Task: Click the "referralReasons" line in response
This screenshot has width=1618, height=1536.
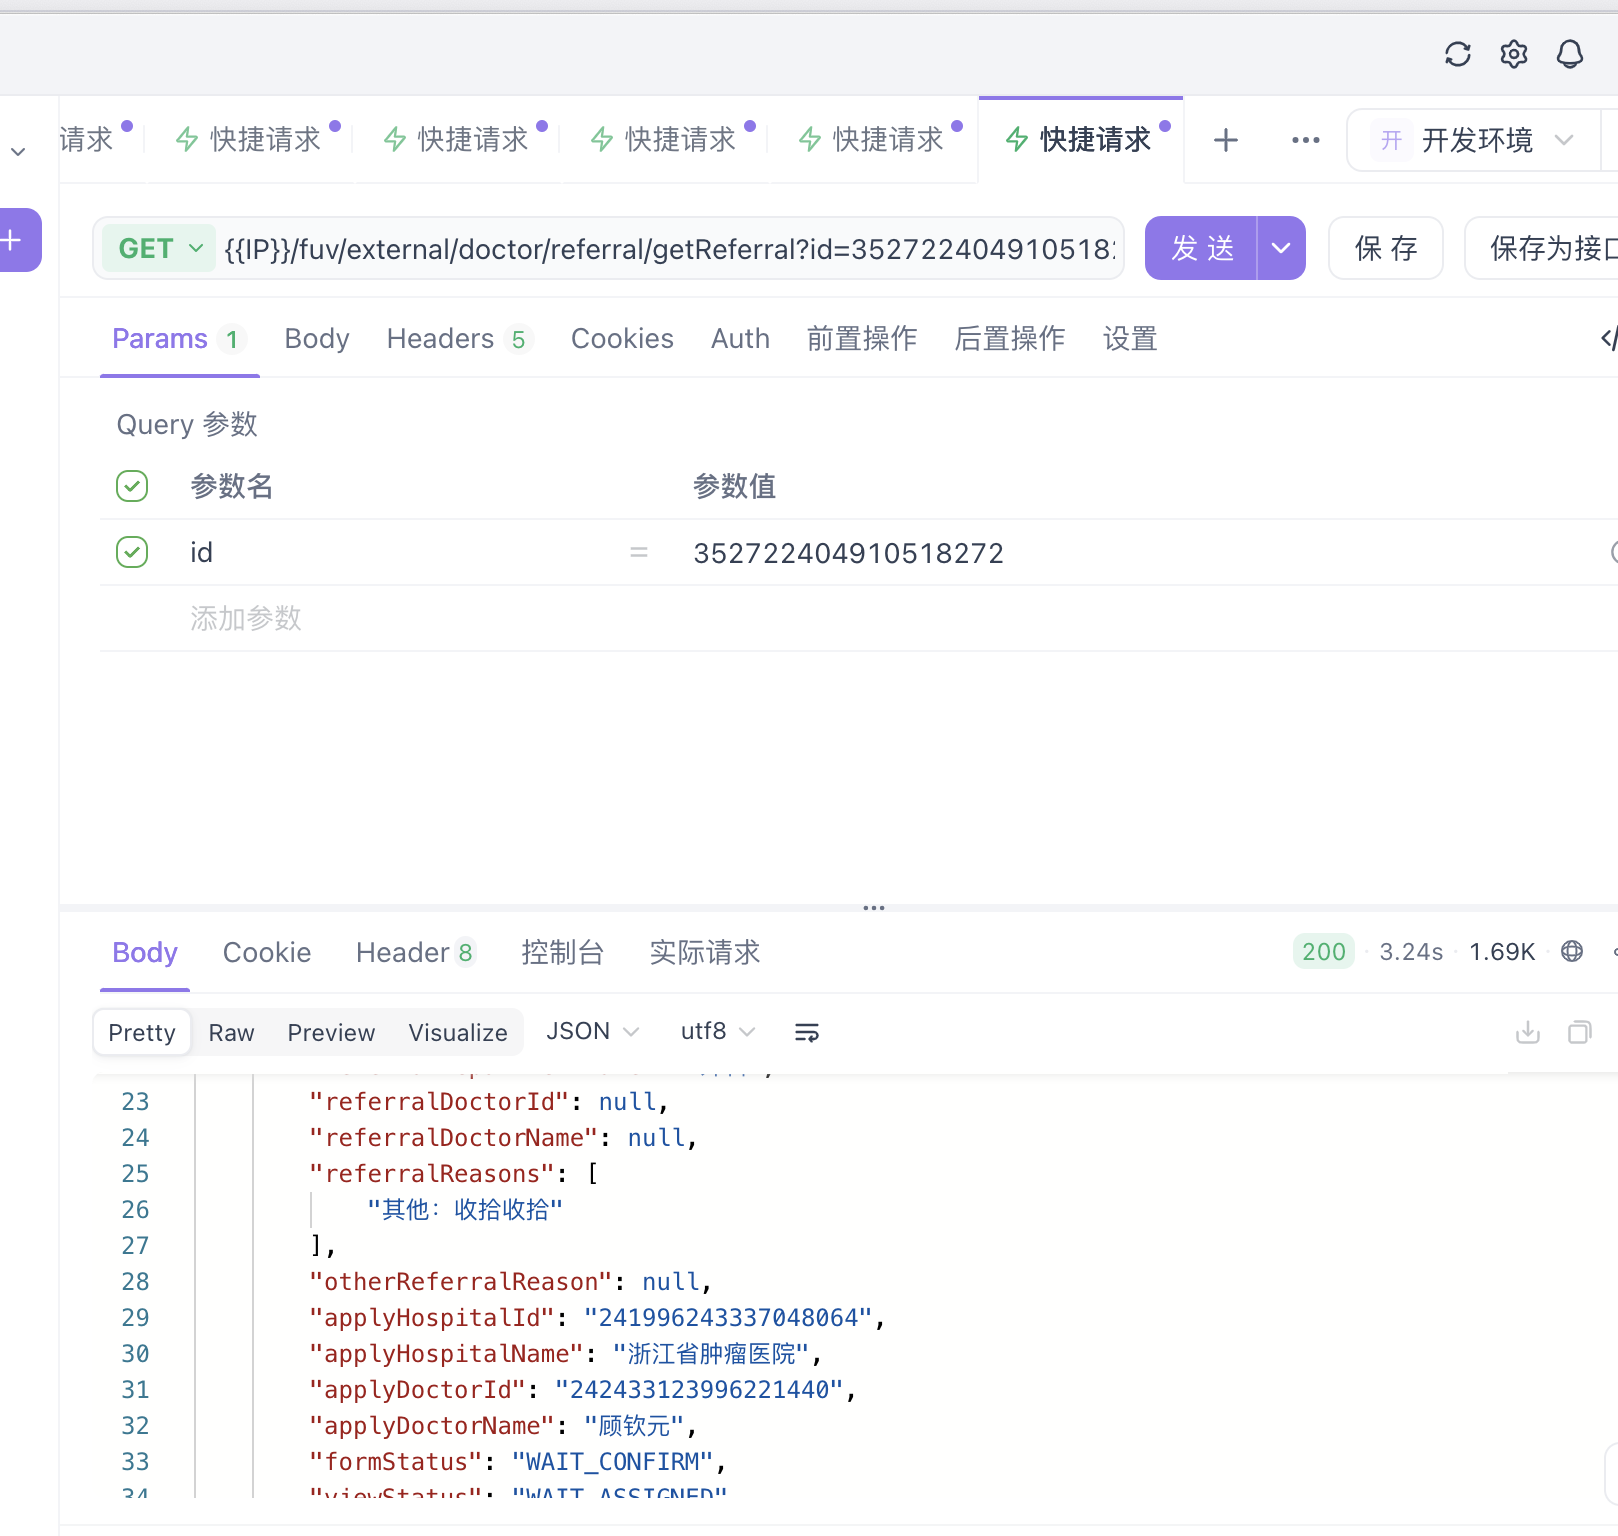Action: 453,1173
